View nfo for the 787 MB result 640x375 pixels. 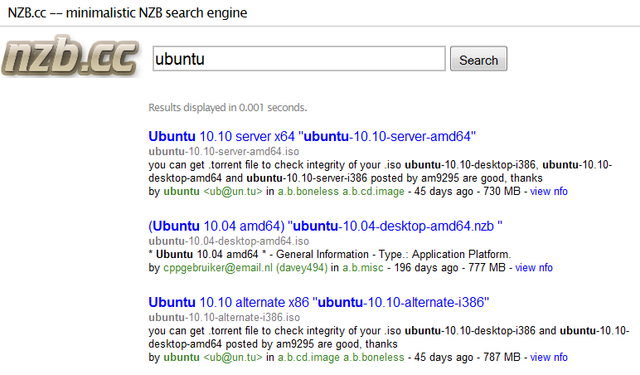point(549,357)
